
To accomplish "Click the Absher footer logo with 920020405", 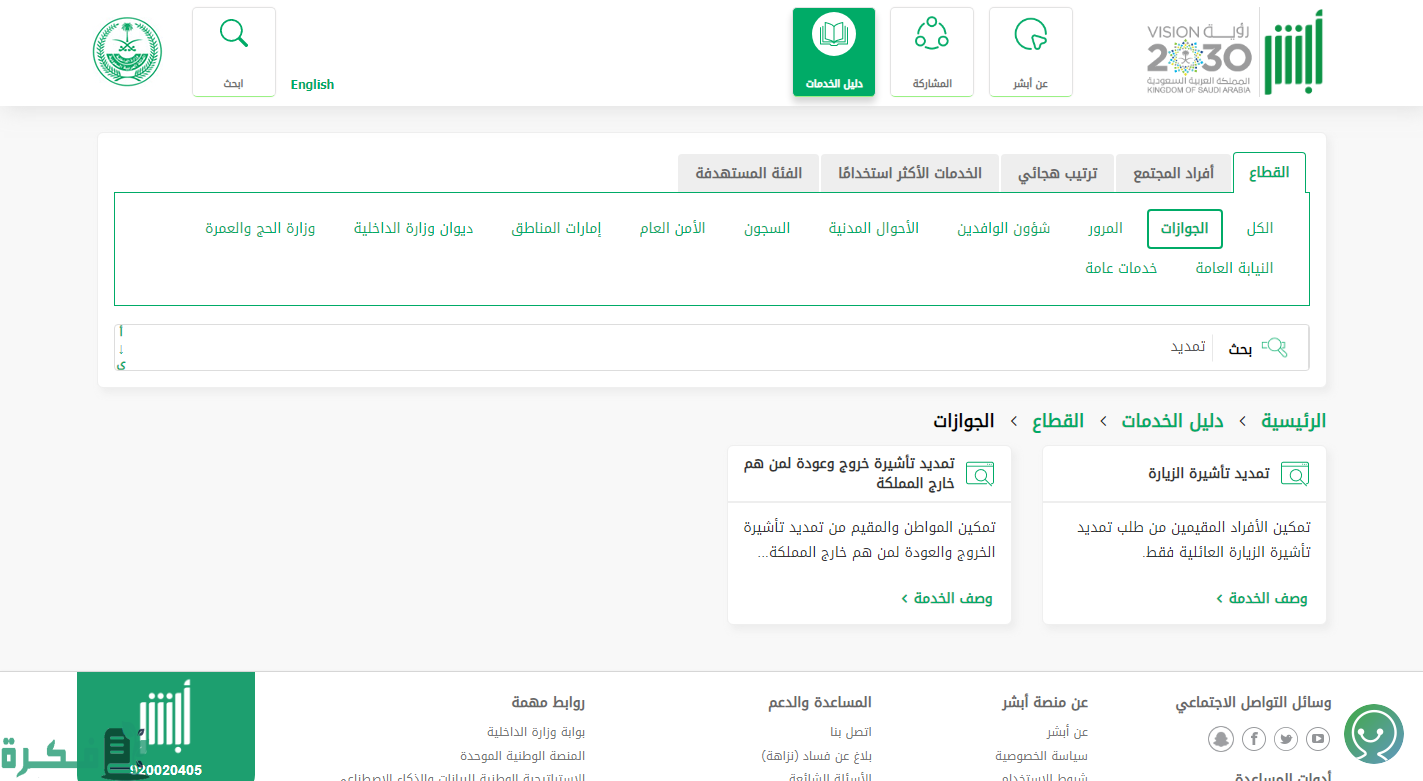I will 166,727.
